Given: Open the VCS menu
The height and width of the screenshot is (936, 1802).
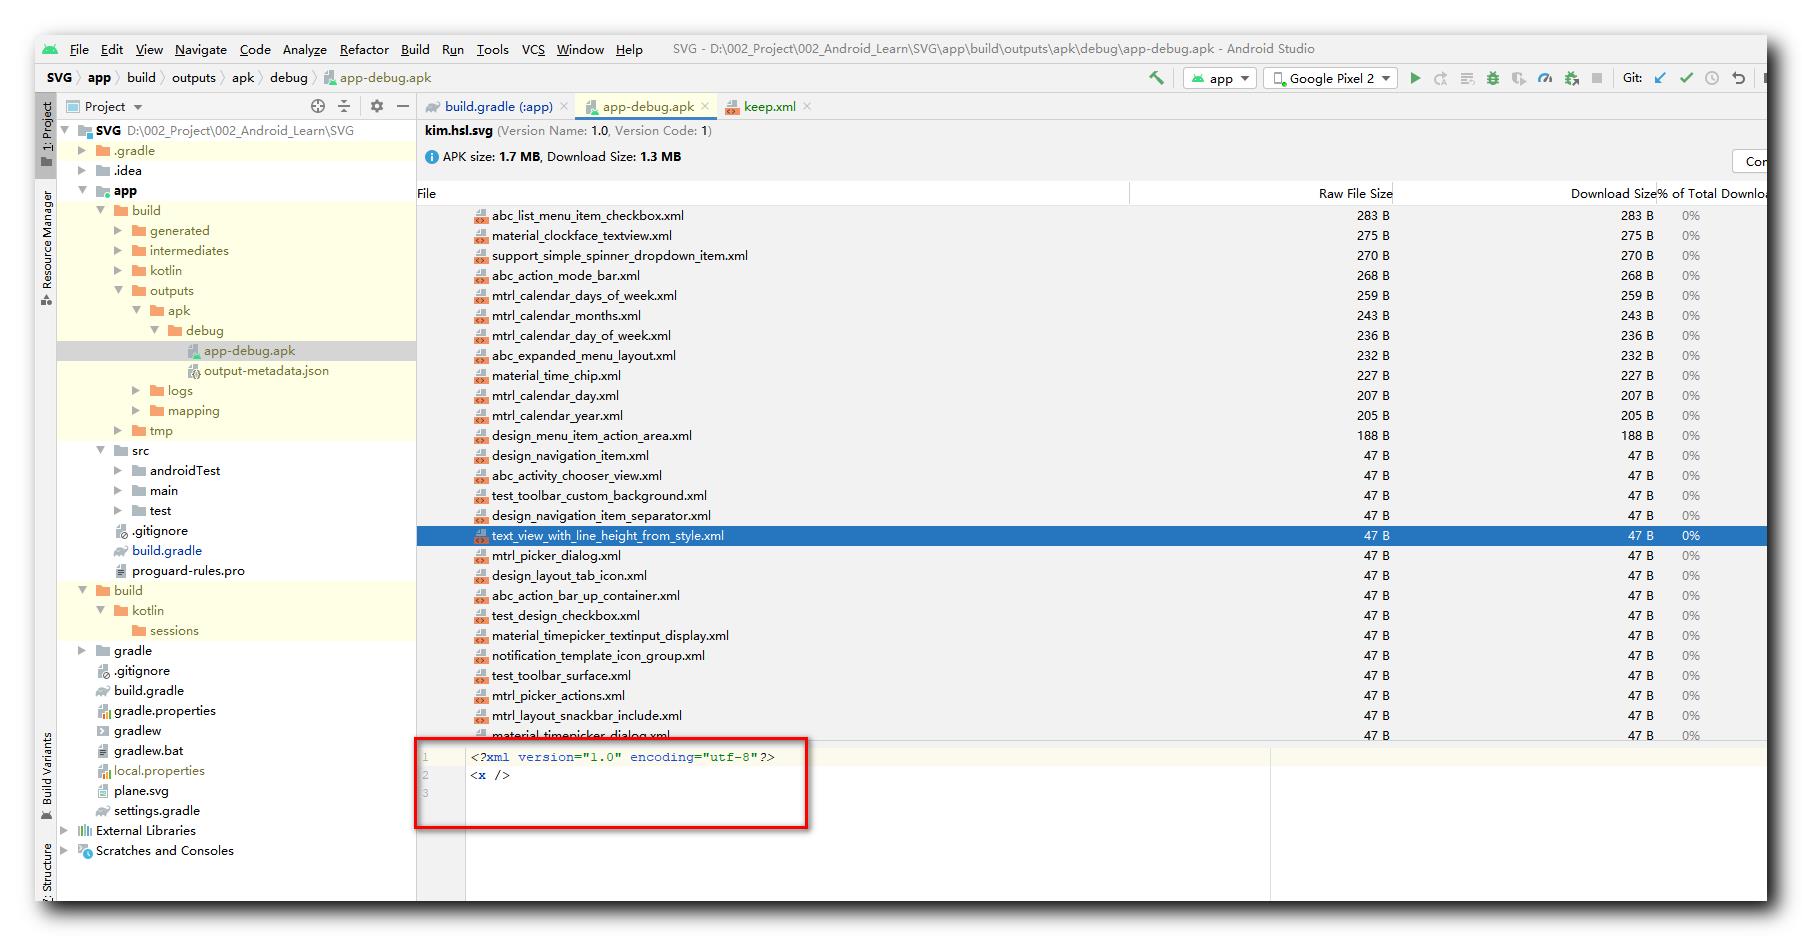Looking at the screenshot, I should tap(533, 49).
